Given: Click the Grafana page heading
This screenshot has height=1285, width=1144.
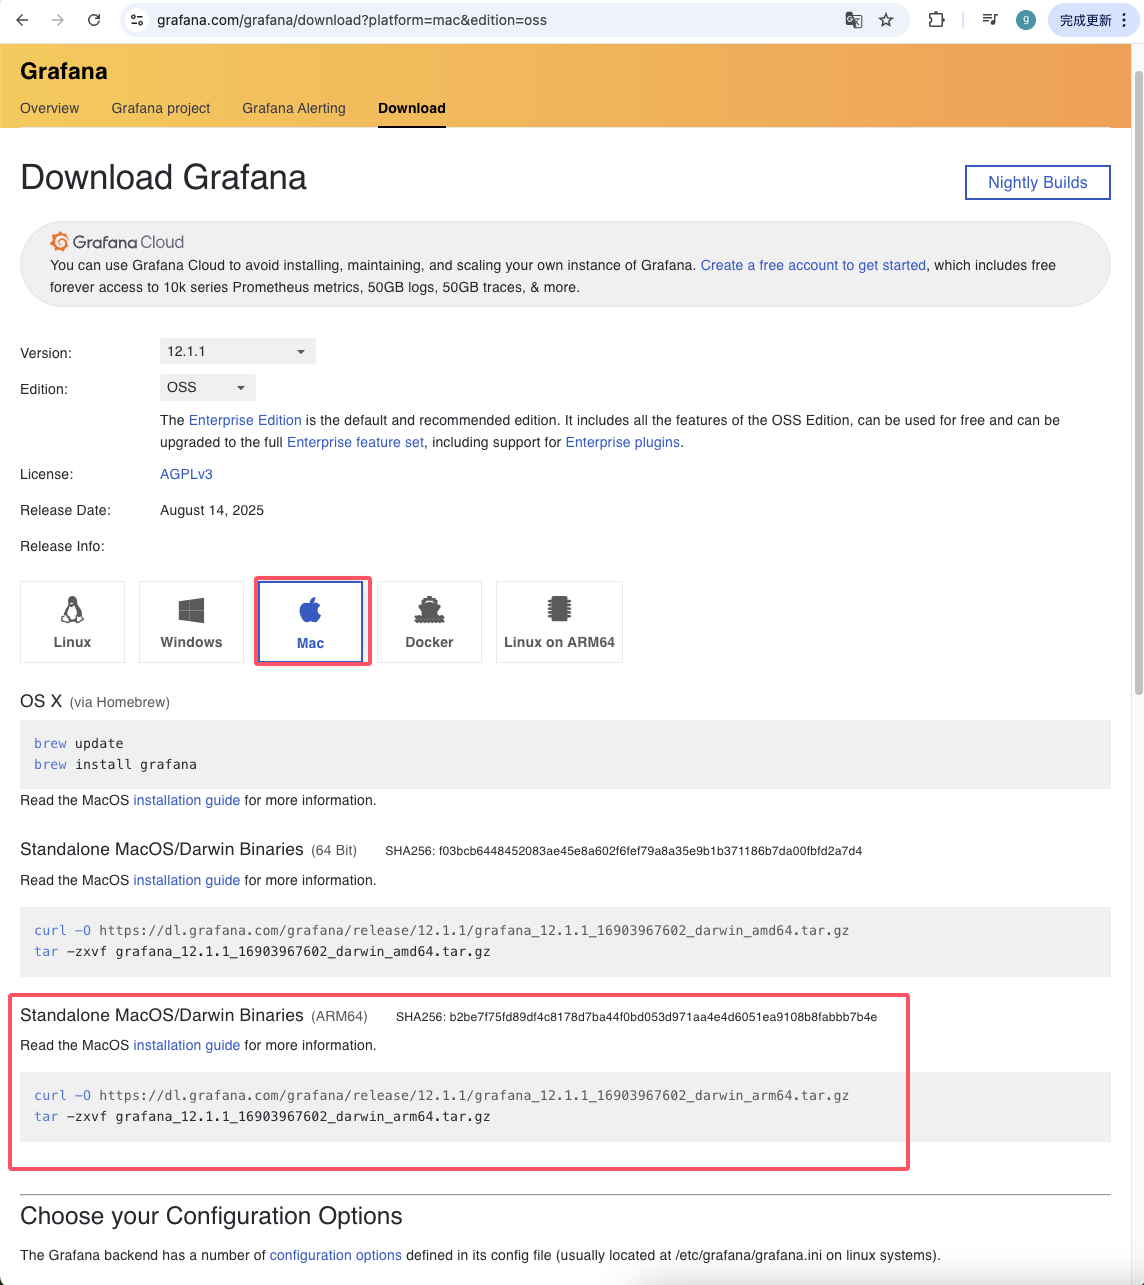Looking at the screenshot, I should coord(64,71).
